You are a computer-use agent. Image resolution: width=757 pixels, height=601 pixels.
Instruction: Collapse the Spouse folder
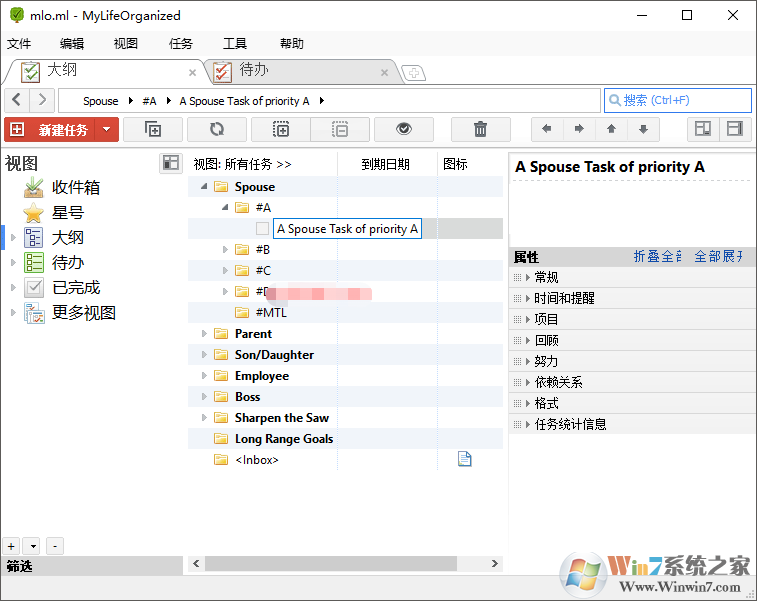click(204, 186)
